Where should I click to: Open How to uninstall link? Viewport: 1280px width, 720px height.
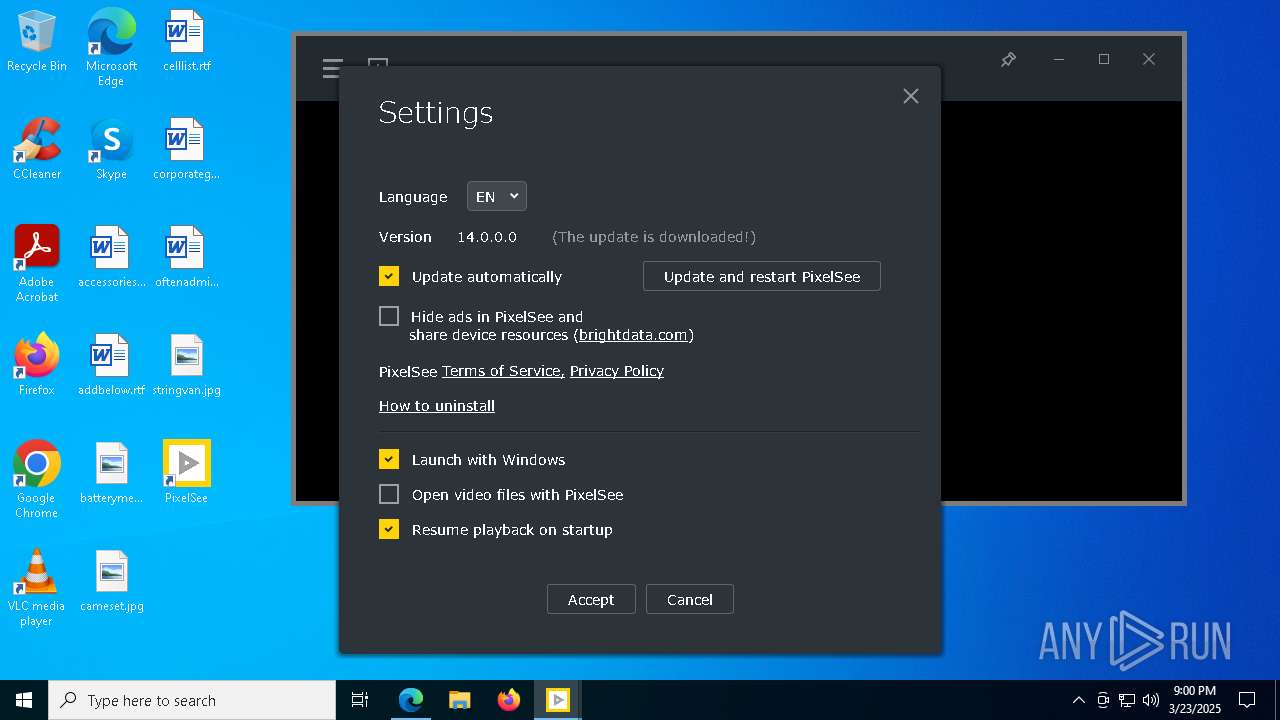coord(437,406)
